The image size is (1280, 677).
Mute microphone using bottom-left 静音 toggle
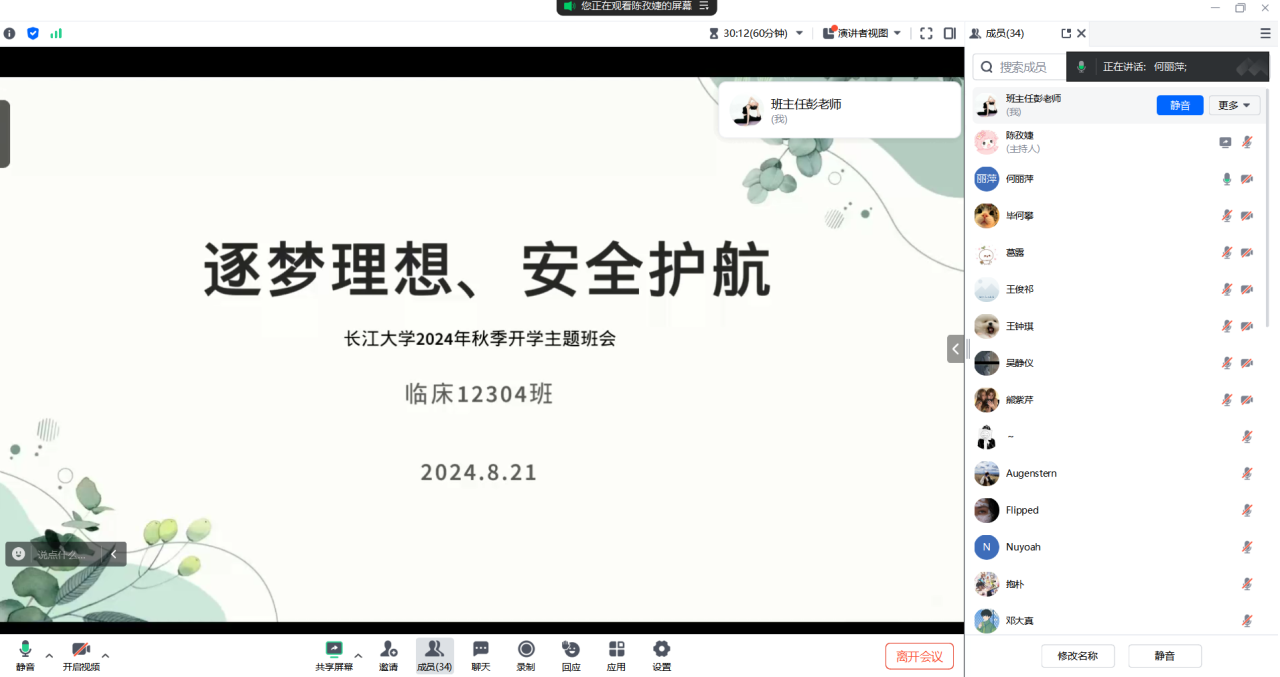coord(25,655)
